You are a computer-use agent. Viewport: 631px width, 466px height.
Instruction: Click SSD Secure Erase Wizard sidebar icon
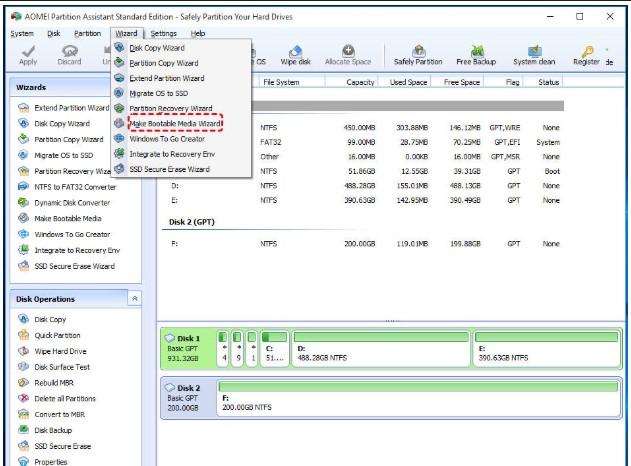click(x=23, y=266)
